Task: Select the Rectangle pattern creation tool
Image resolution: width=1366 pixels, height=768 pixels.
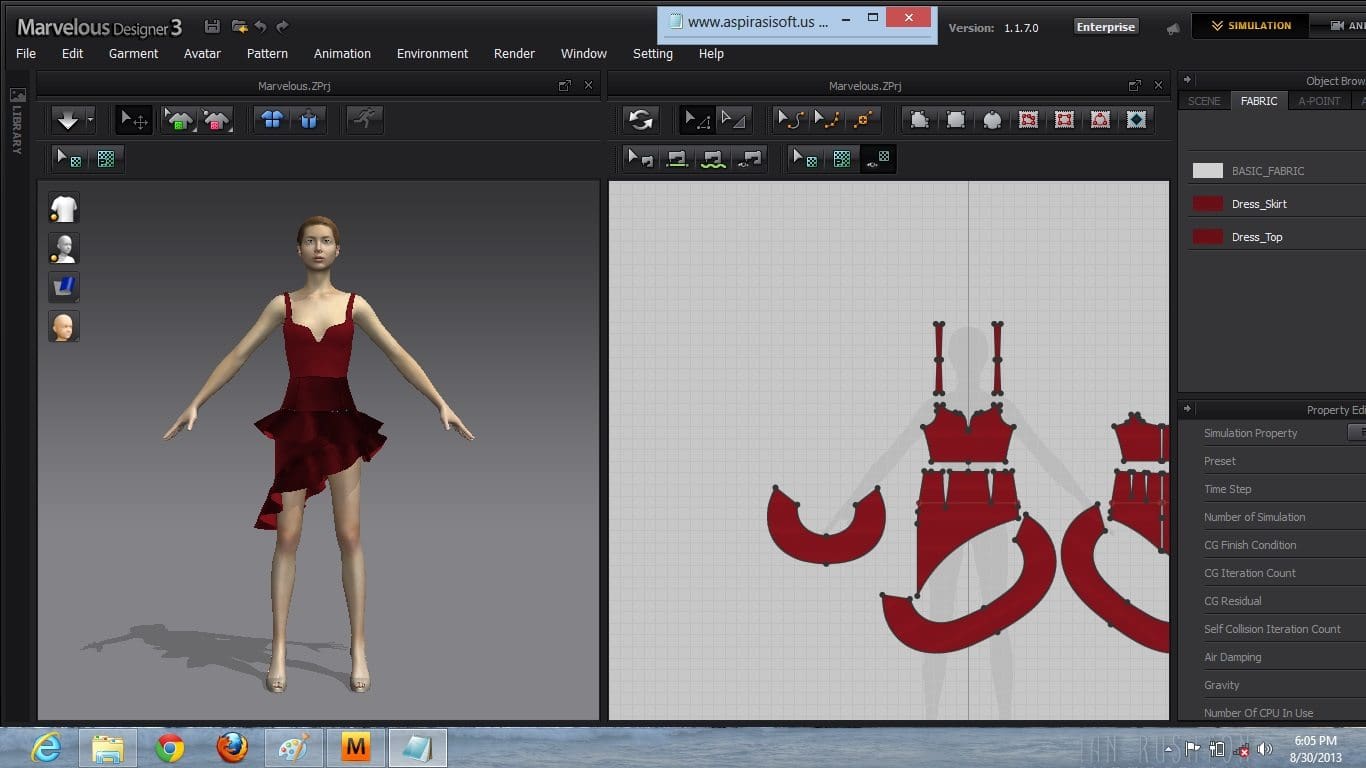Action: pos(956,120)
